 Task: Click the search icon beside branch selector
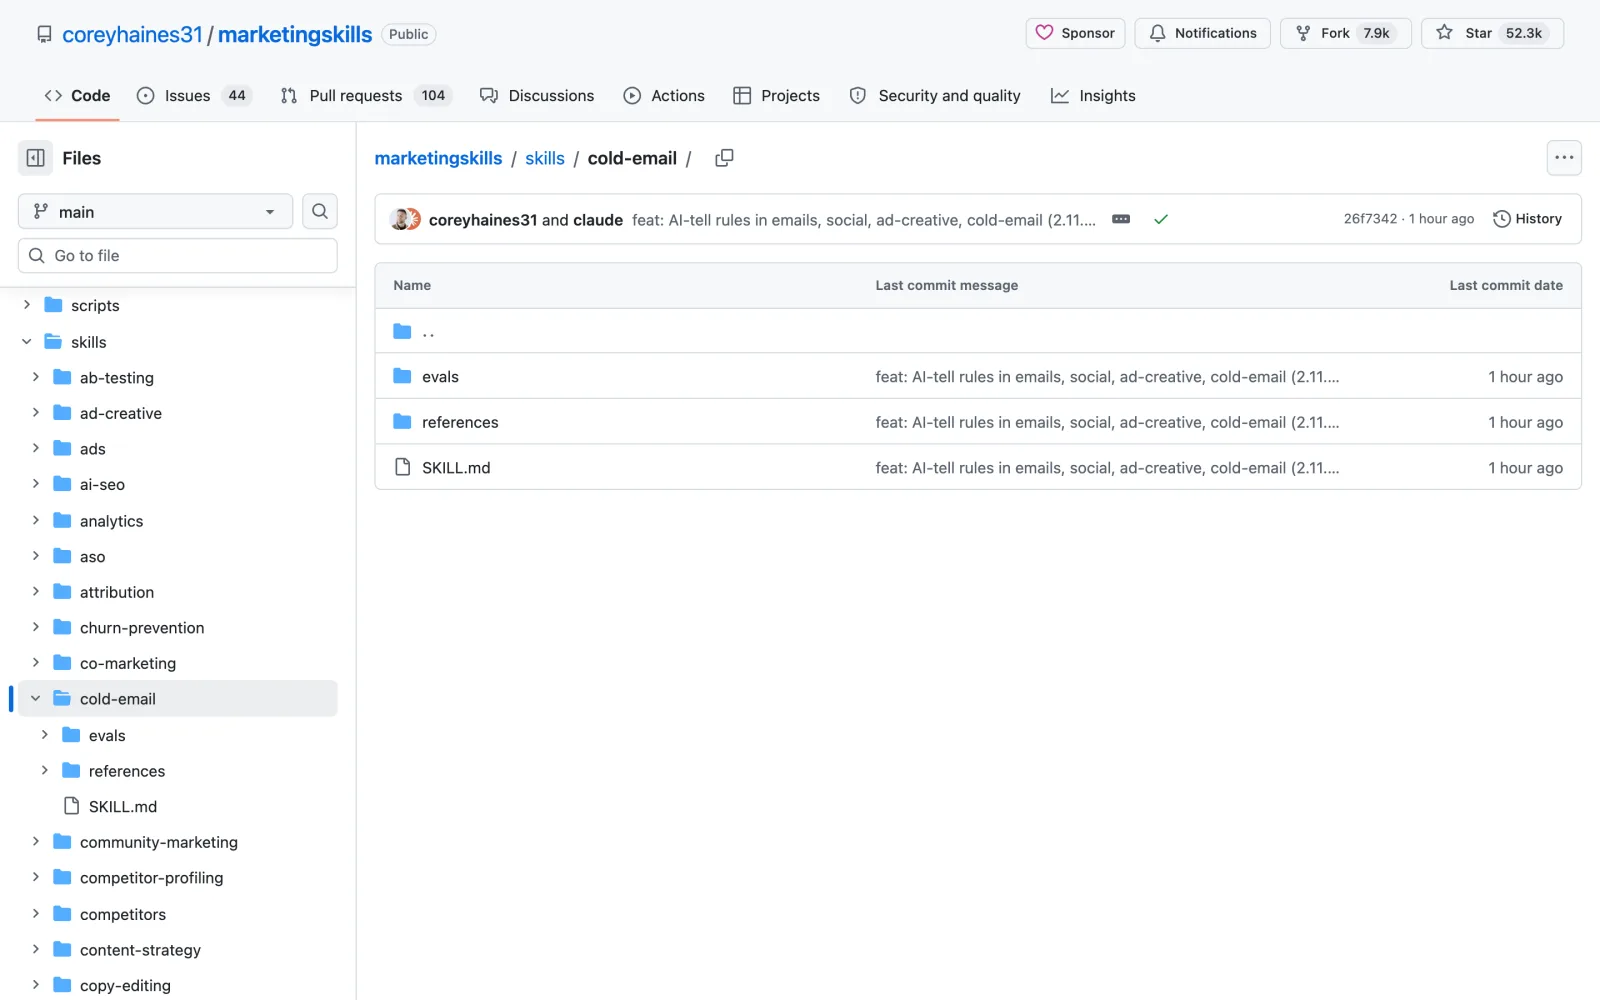pyautogui.click(x=320, y=211)
